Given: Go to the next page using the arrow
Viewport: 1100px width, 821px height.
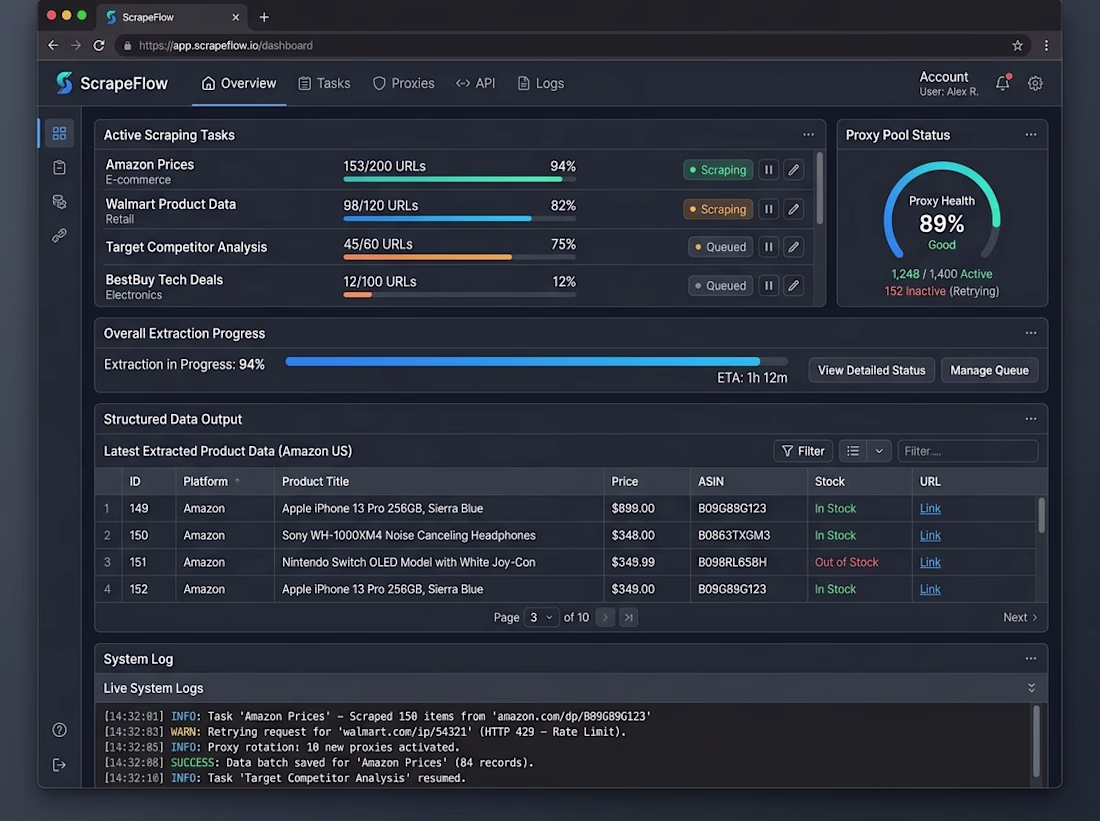Looking at the screenshot, I should point(605,618).
